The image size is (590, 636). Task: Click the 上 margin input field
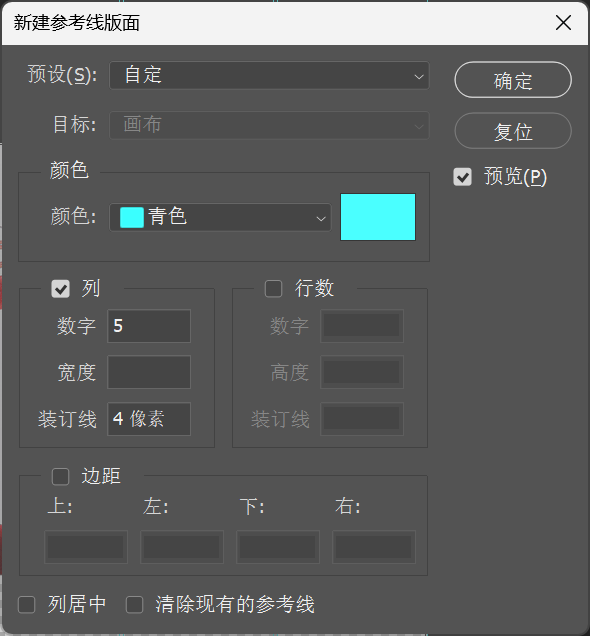pos(86,547)
